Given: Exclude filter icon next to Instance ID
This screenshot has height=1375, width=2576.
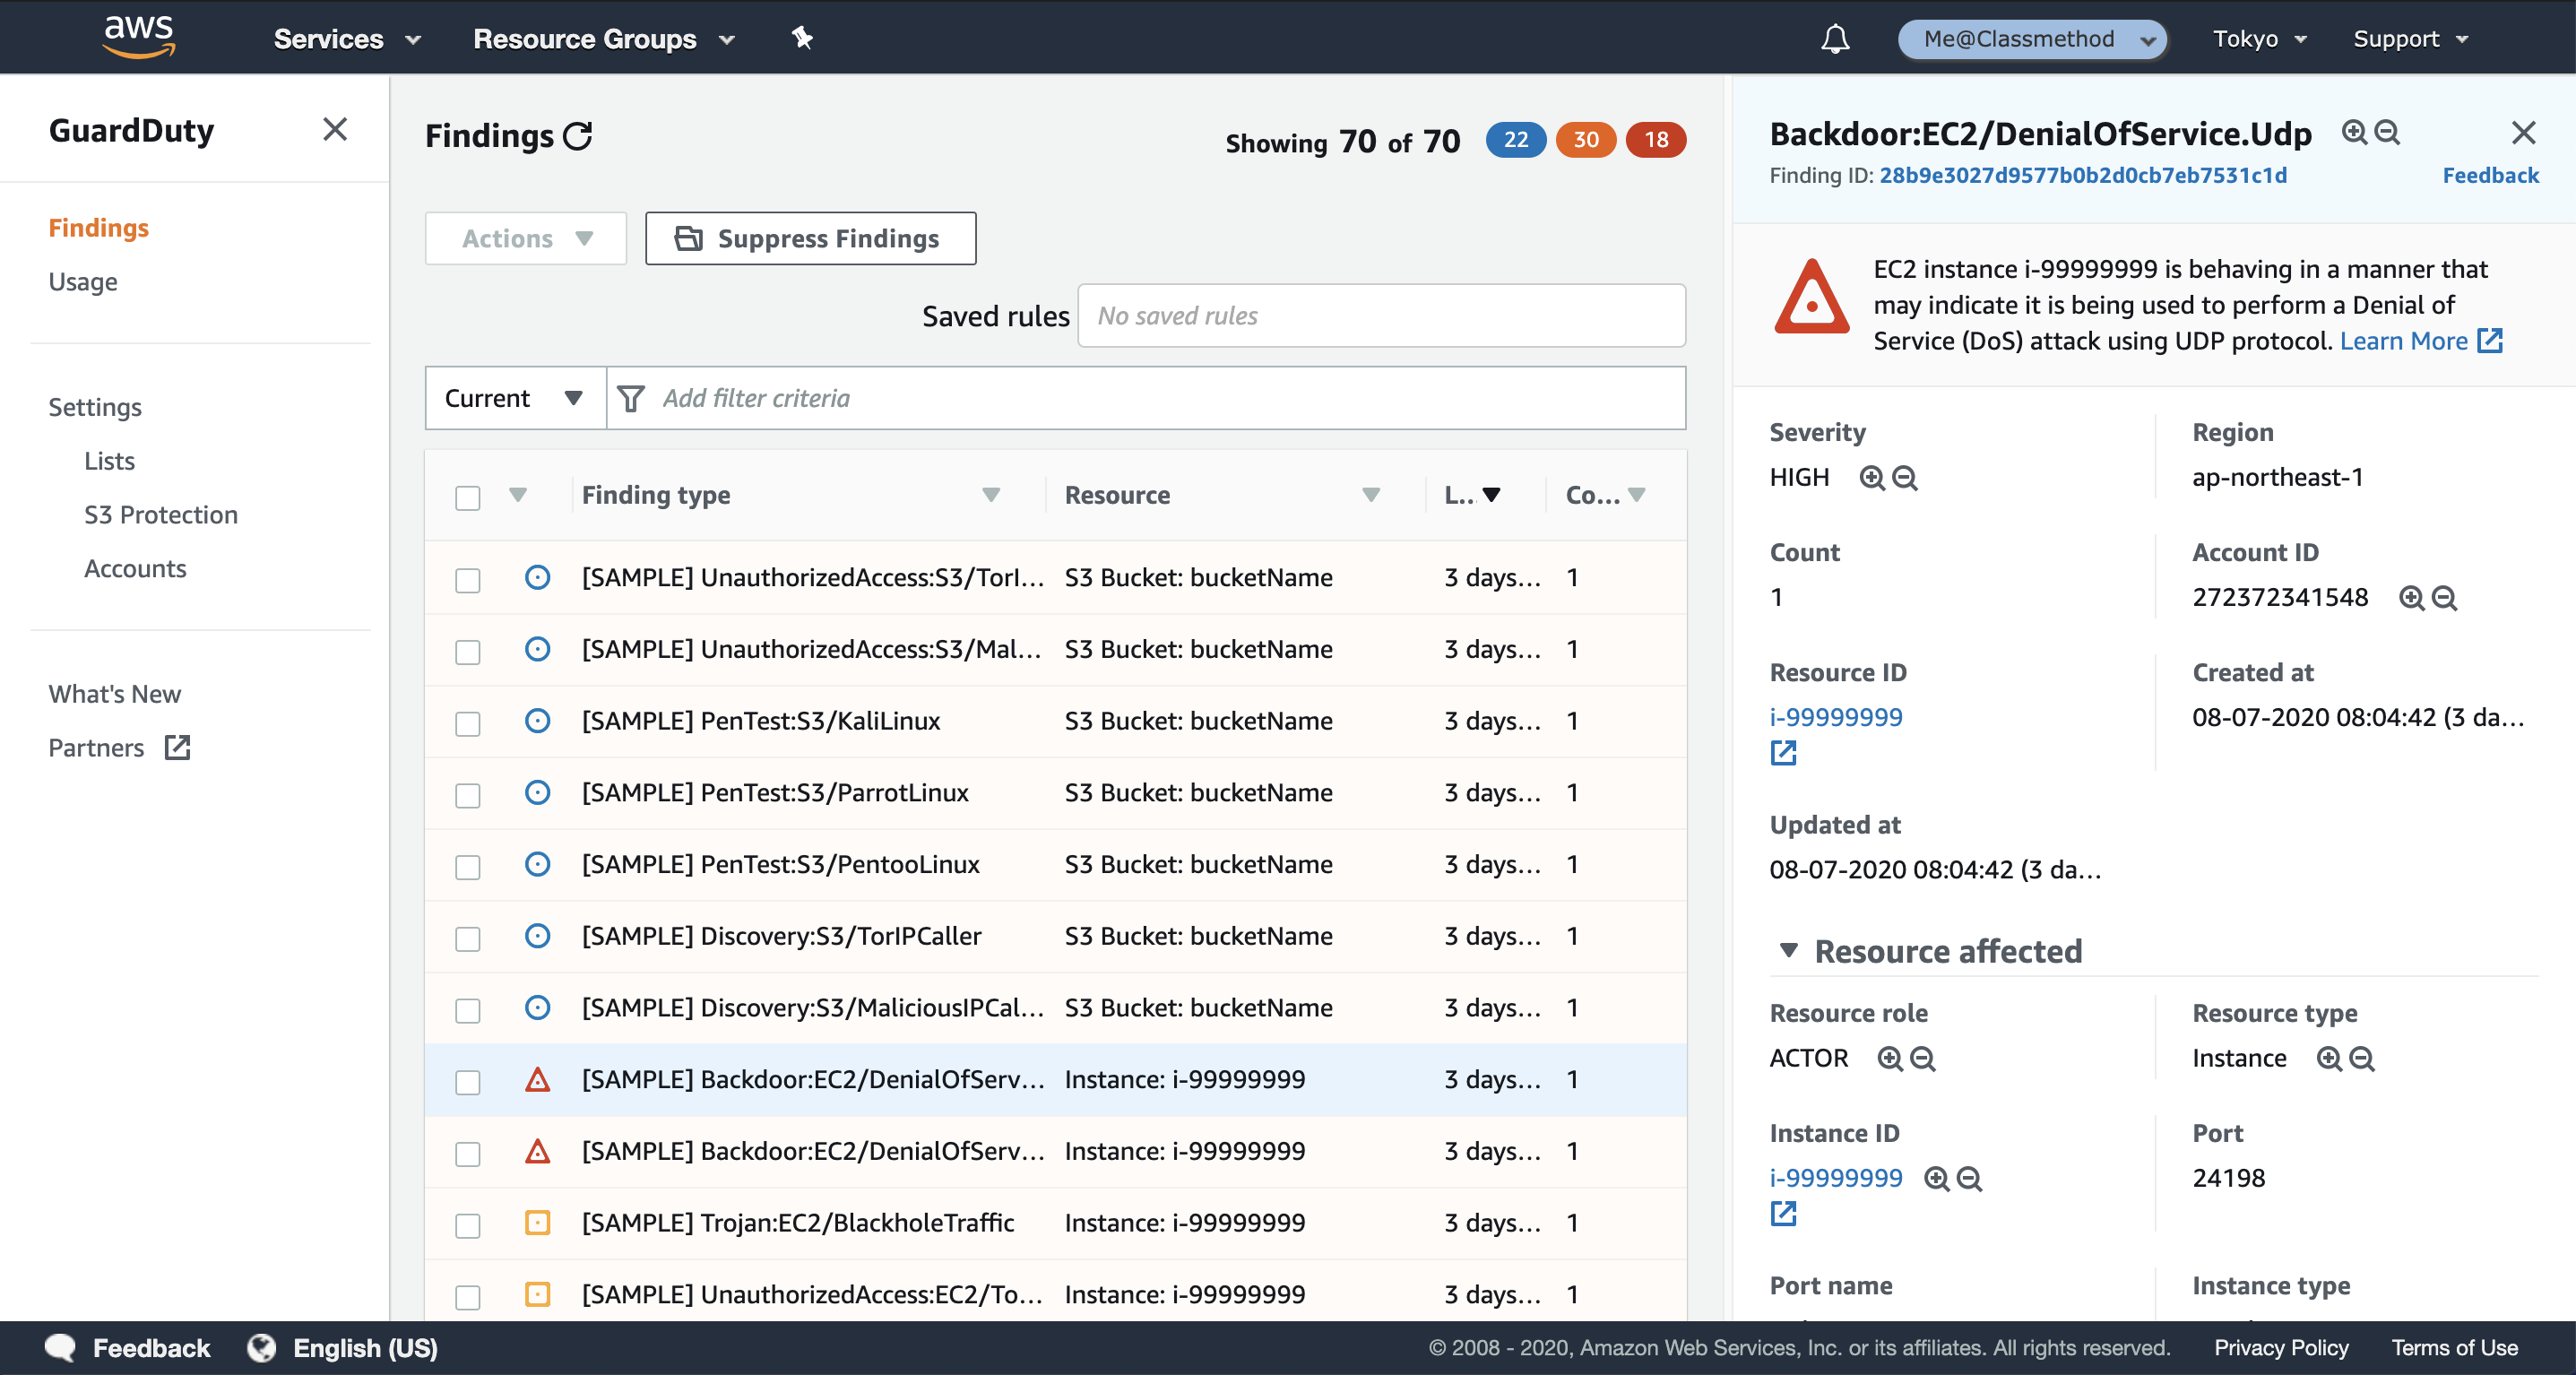Looking at the screenshot, I should (1969, 1179).
